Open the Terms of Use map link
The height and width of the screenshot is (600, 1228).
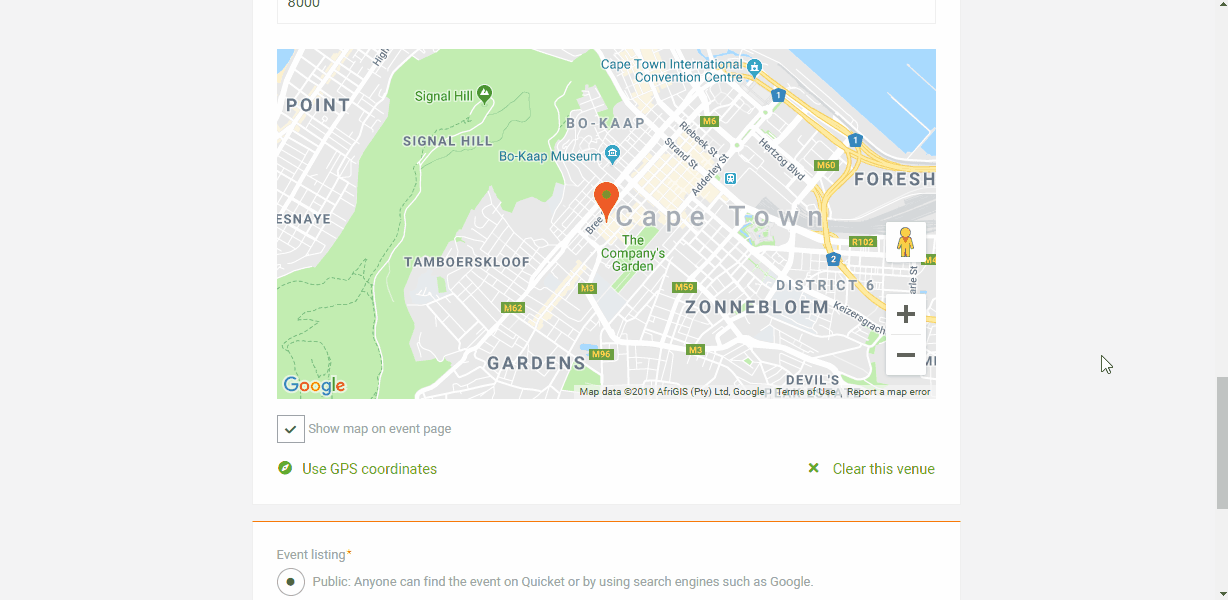click(806, 392)
